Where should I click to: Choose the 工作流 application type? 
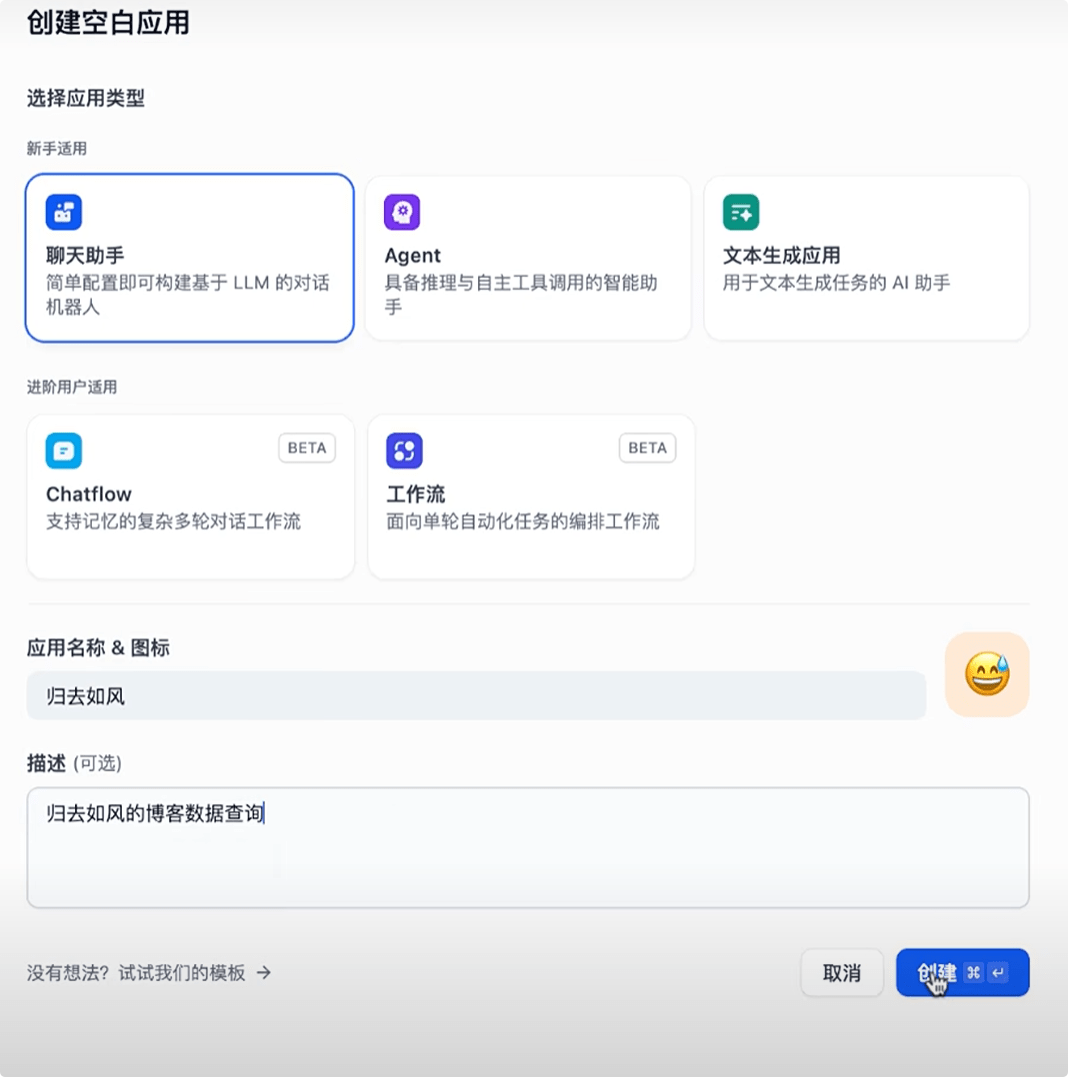528,496
